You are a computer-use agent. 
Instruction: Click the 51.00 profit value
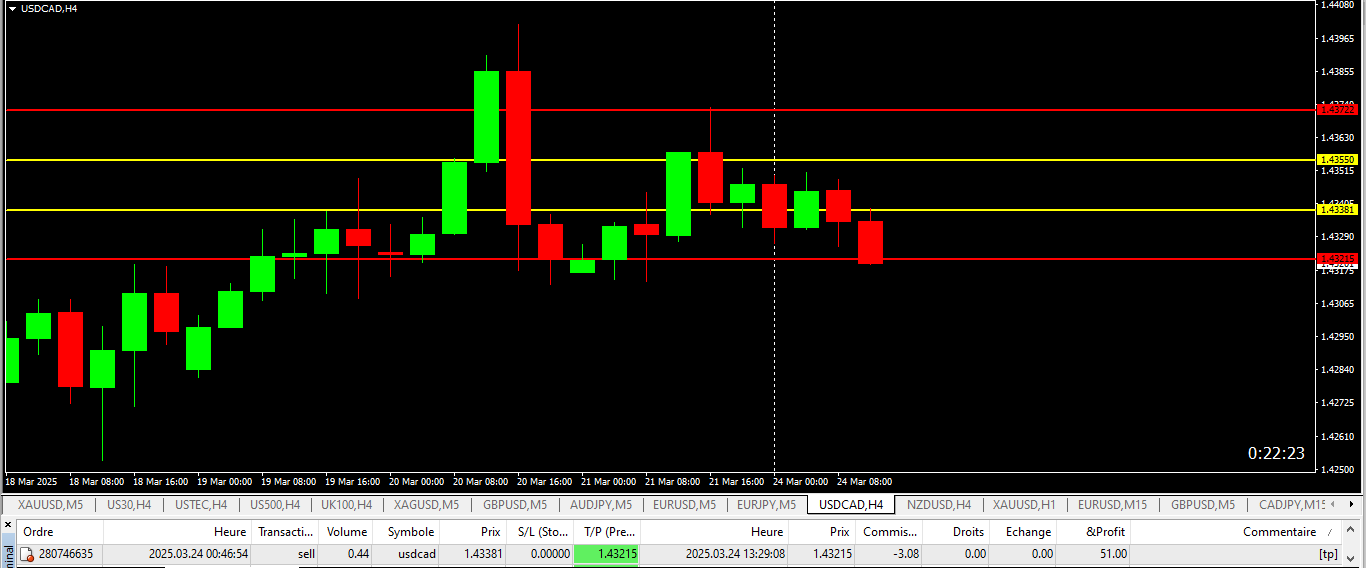[1113, 554]
